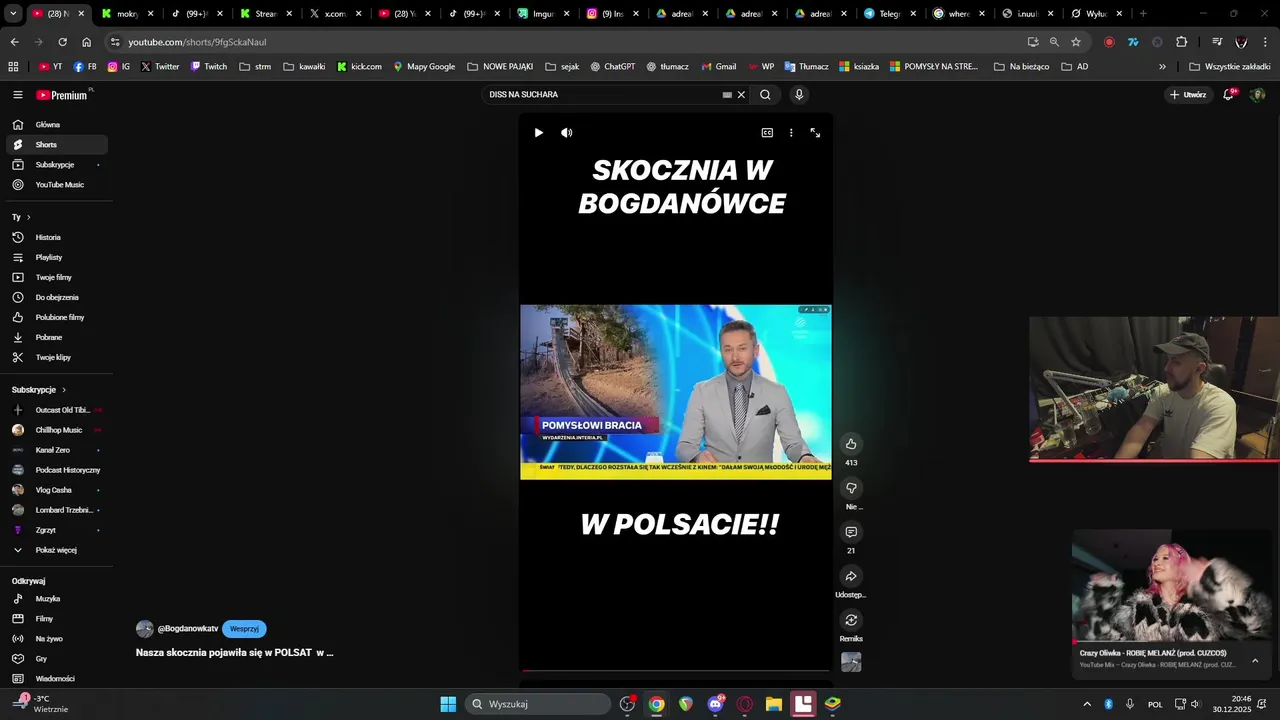The image size is (1280, 720).
Task: Open a new browser tab
Action: 1143,14
